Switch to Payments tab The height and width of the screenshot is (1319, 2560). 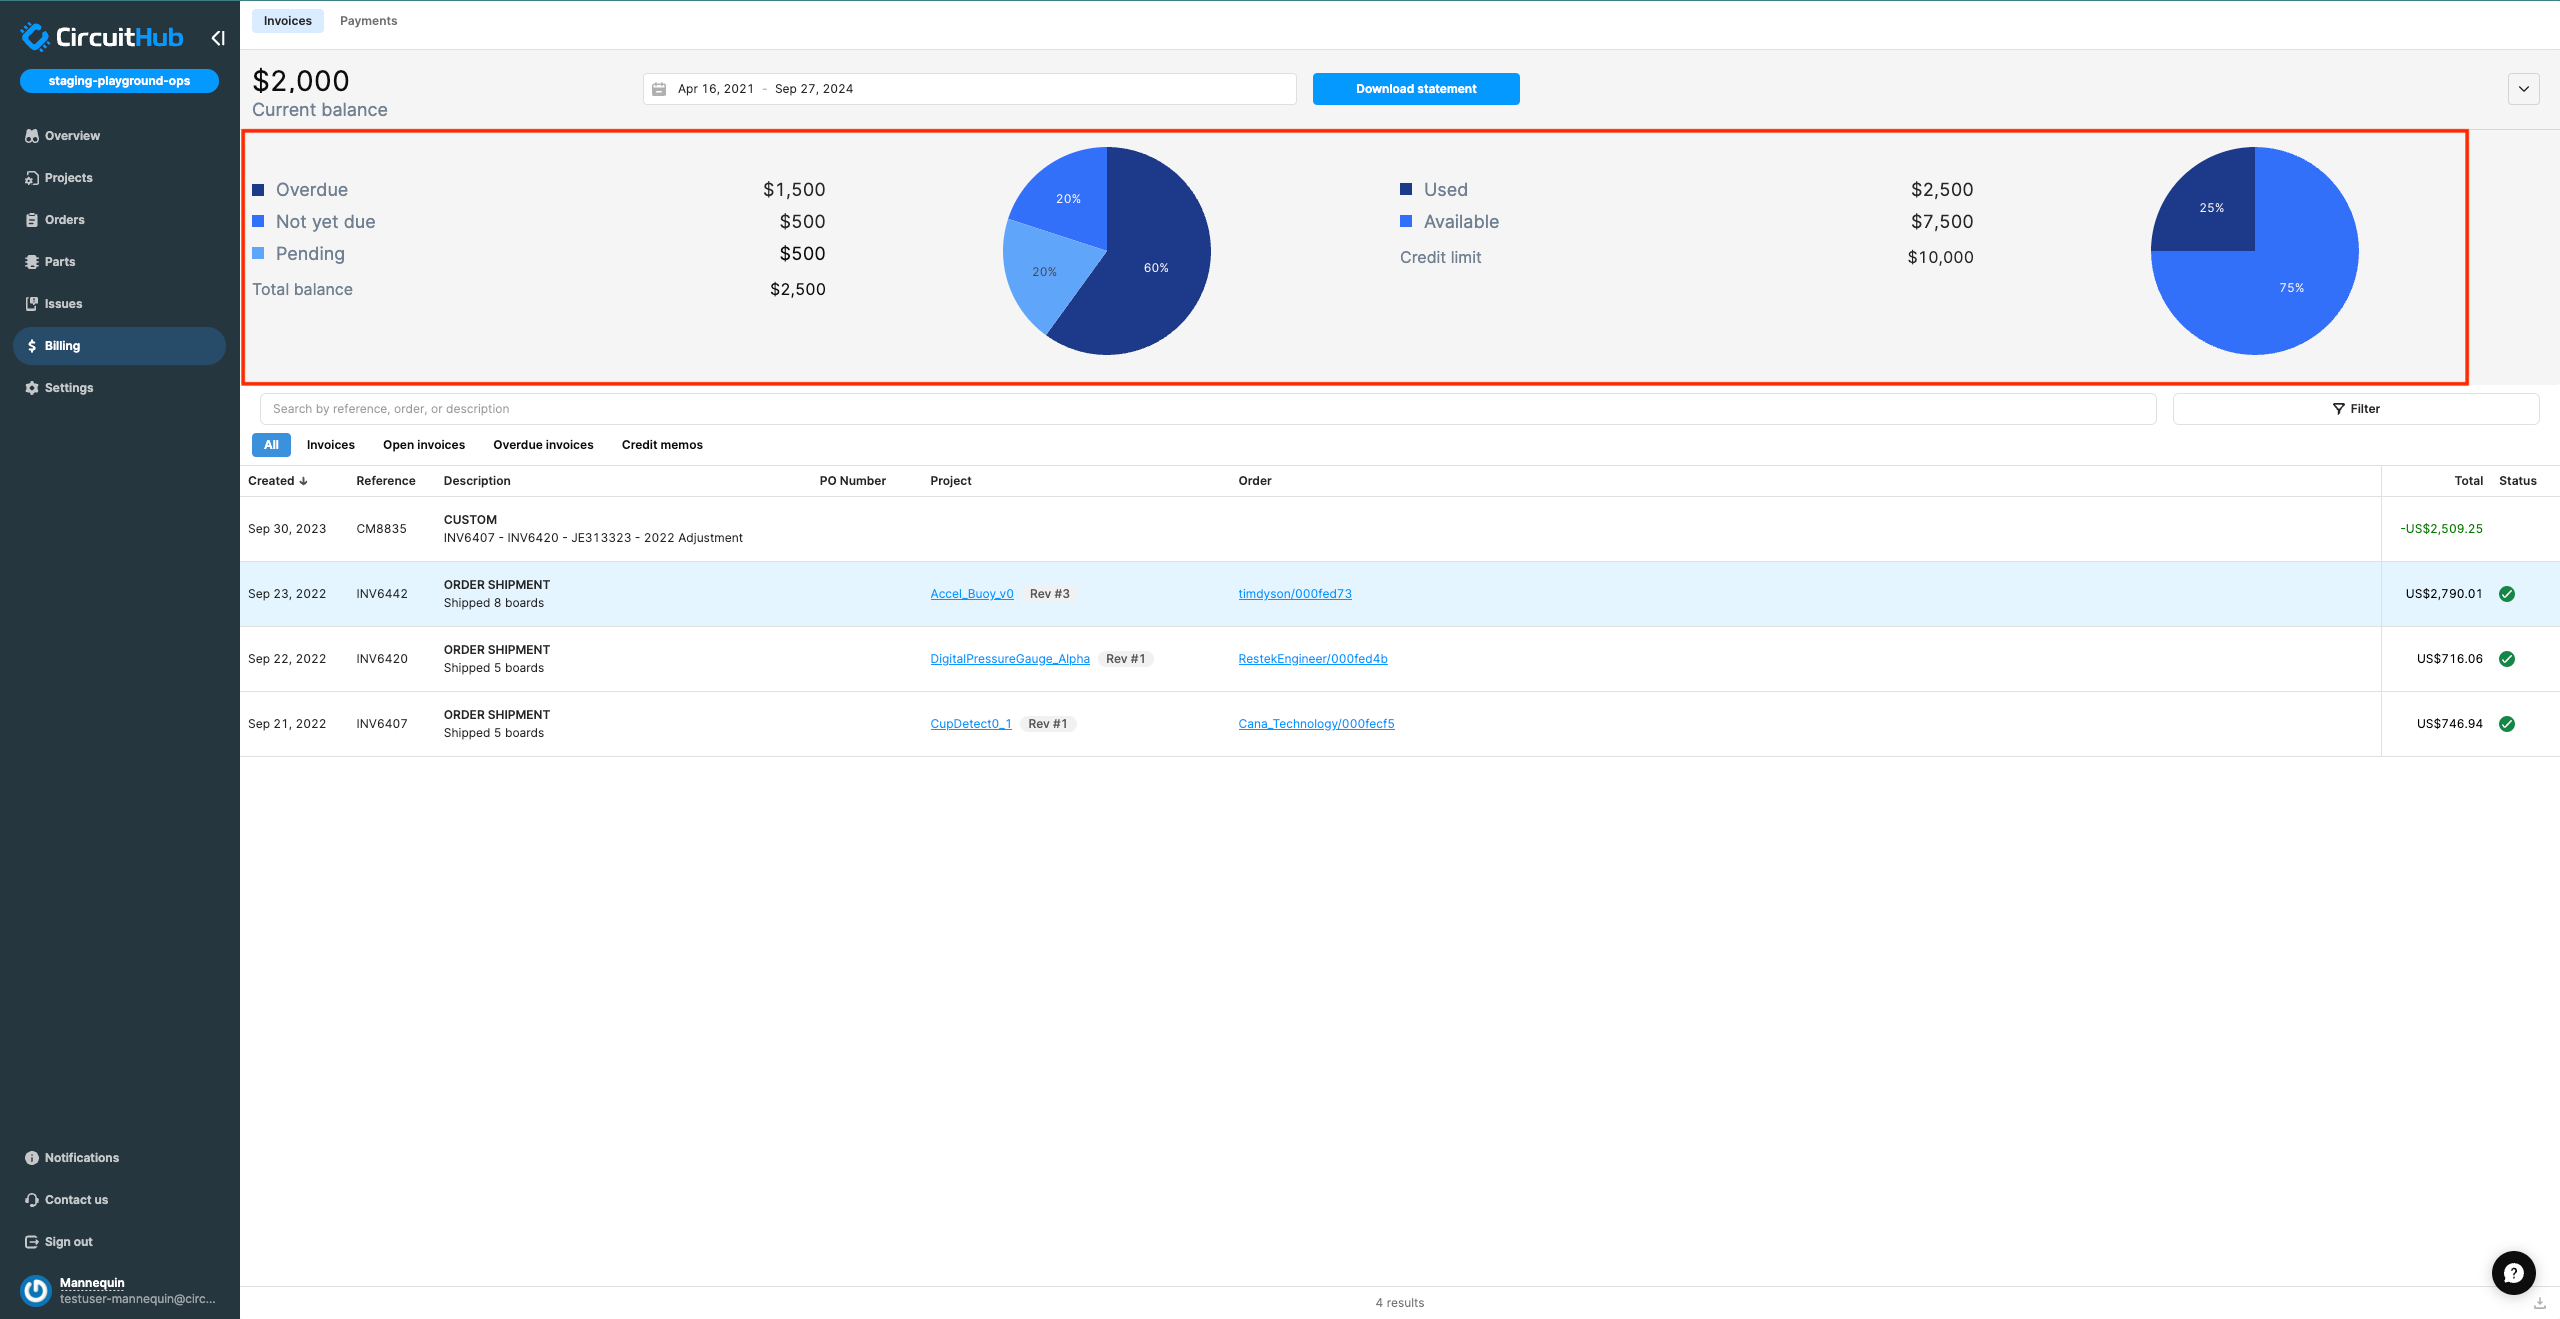tap(367, 20)
